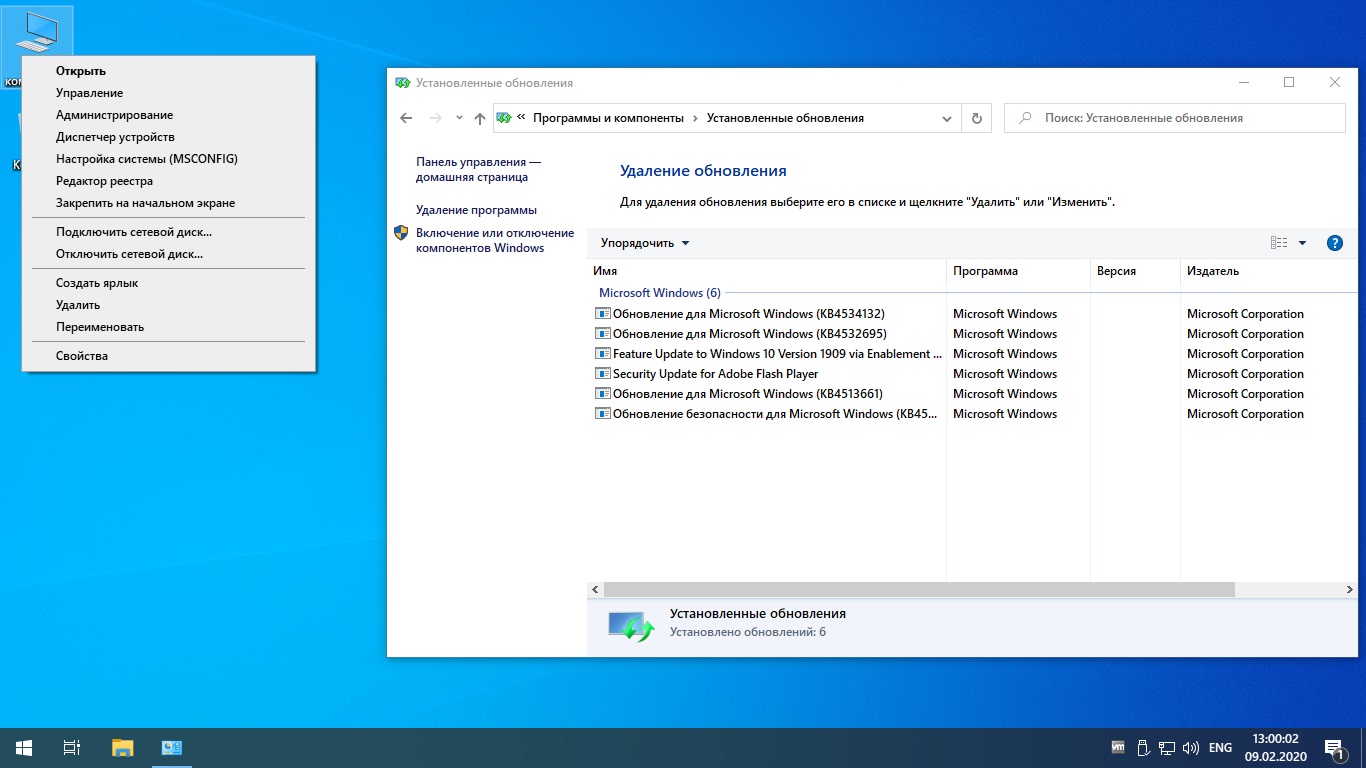
Task: Choose Закрепить на начальном экране
Action: (x=168, y=203)
